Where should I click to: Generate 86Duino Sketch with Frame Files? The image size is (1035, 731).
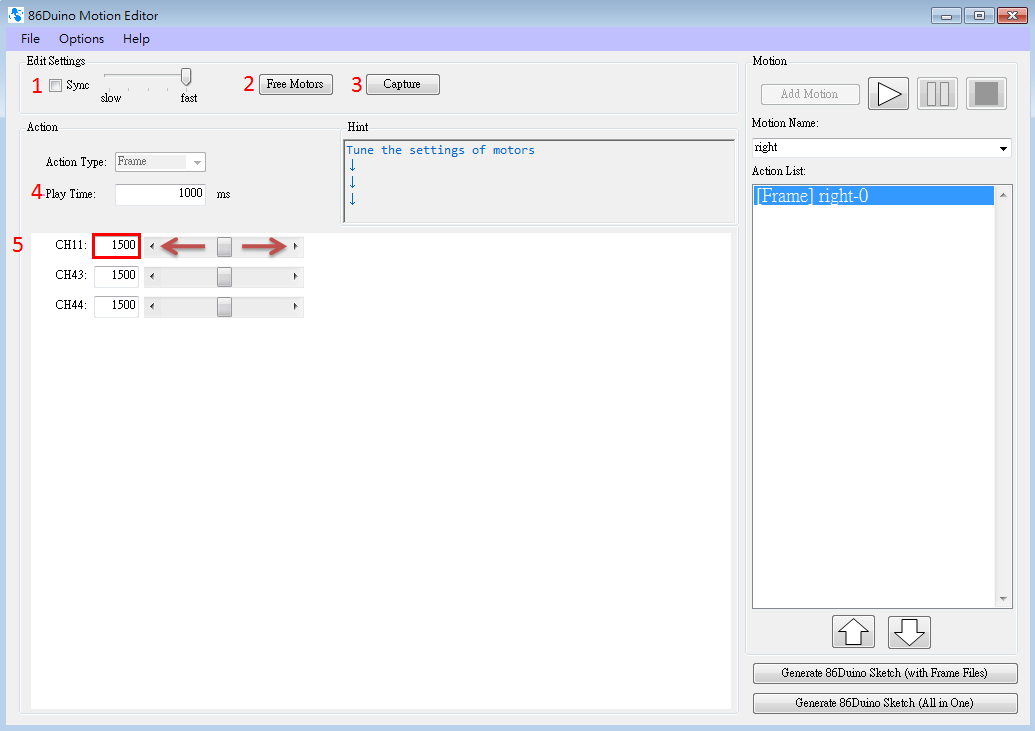(x=885, y=673)
